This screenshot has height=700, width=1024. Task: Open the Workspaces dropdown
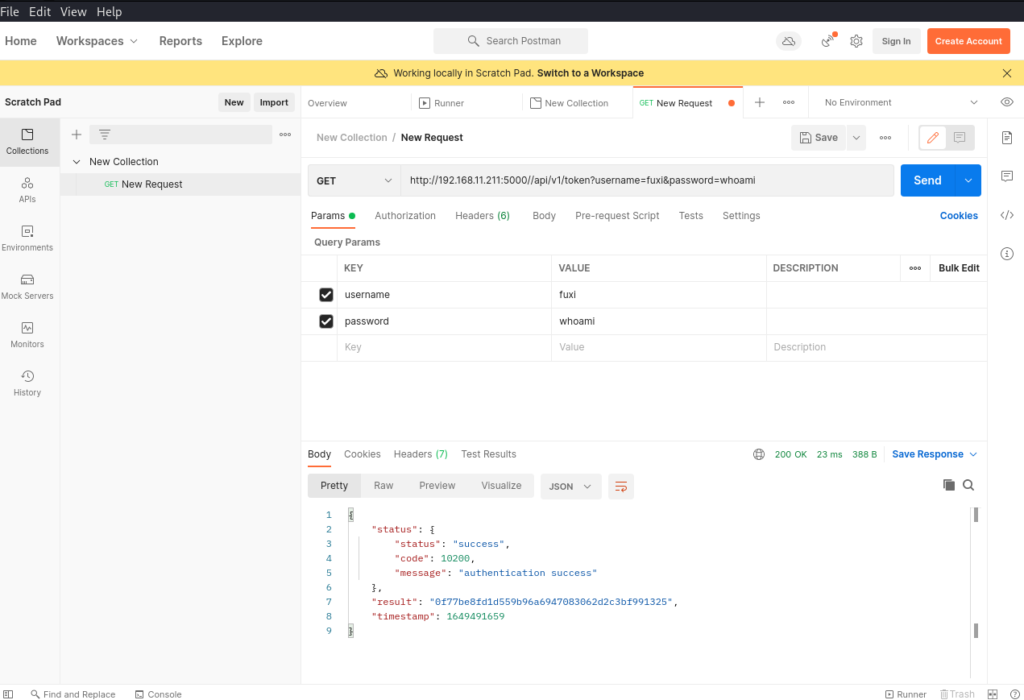click(x=97, y=41)
